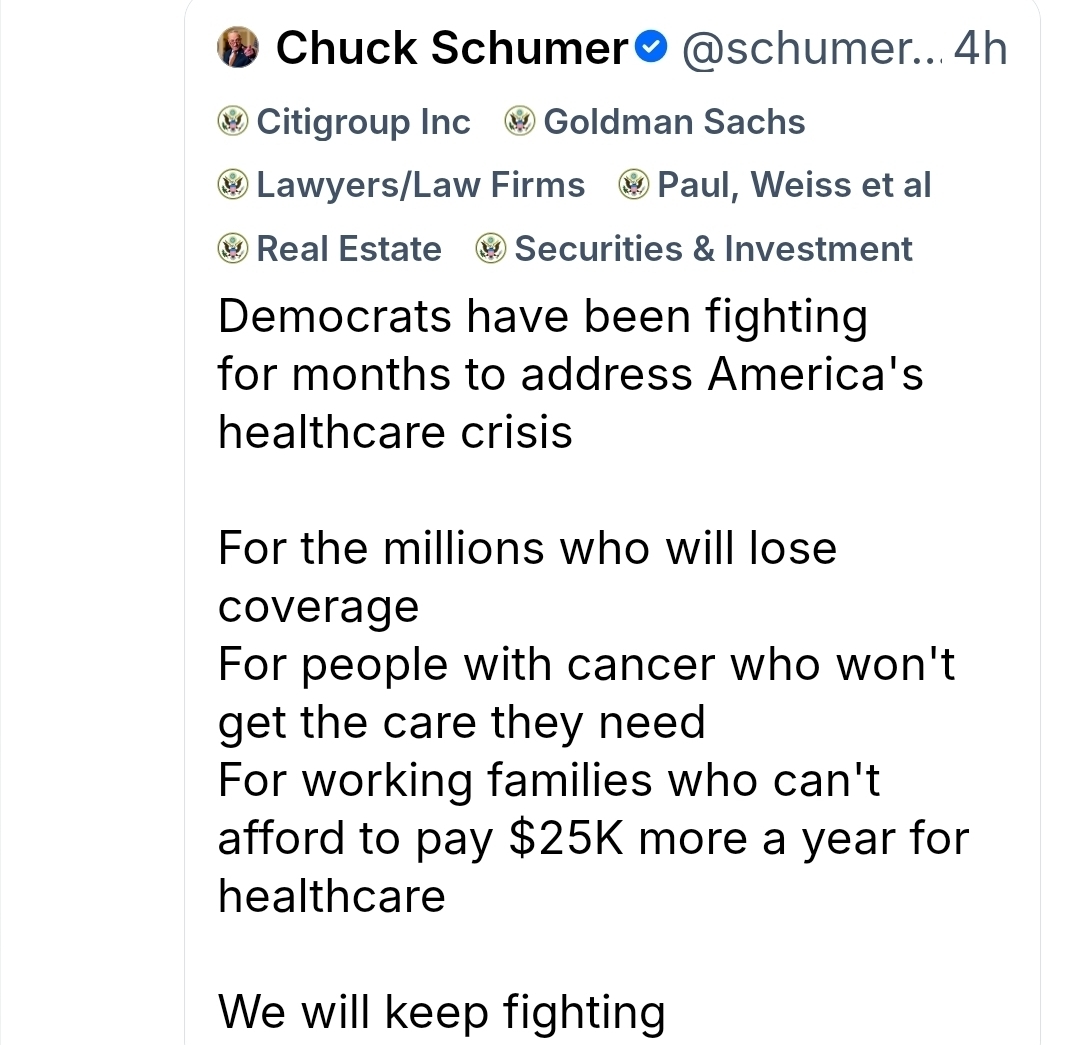The image size is (1080, 1045).
Task: Select the Lawyers/Law Firms tag
Action: pos(420,185)
